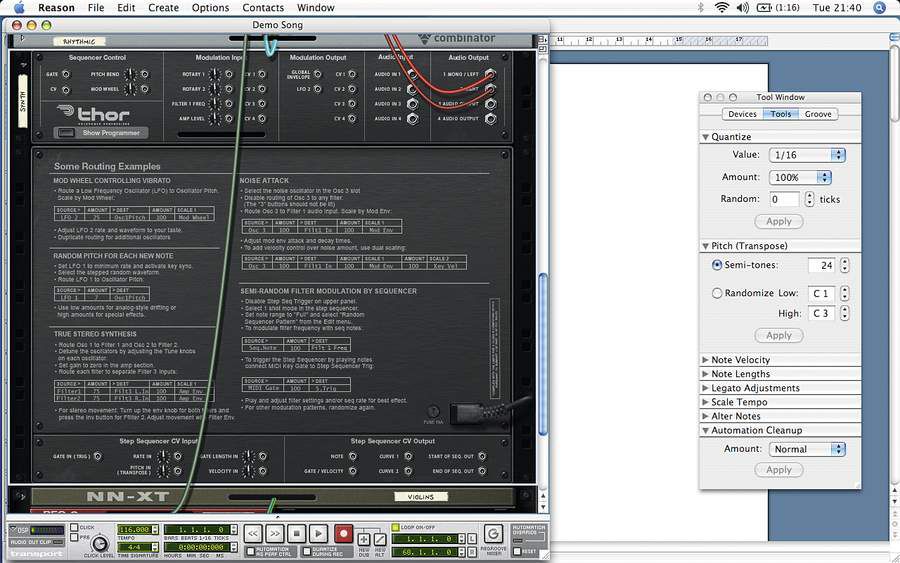Click the left locator L button
The image size is (900, 563).
tap(471, 539)
